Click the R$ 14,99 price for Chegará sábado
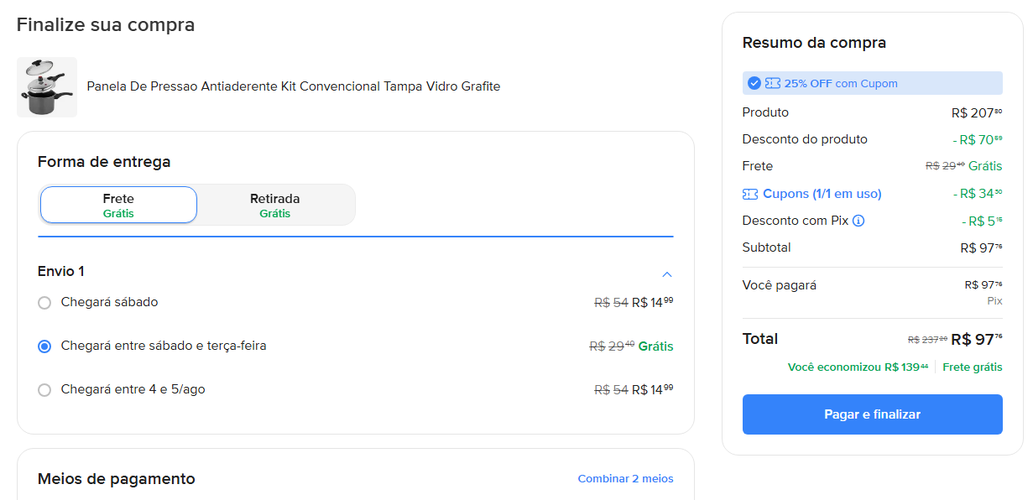 click(652, 302)
